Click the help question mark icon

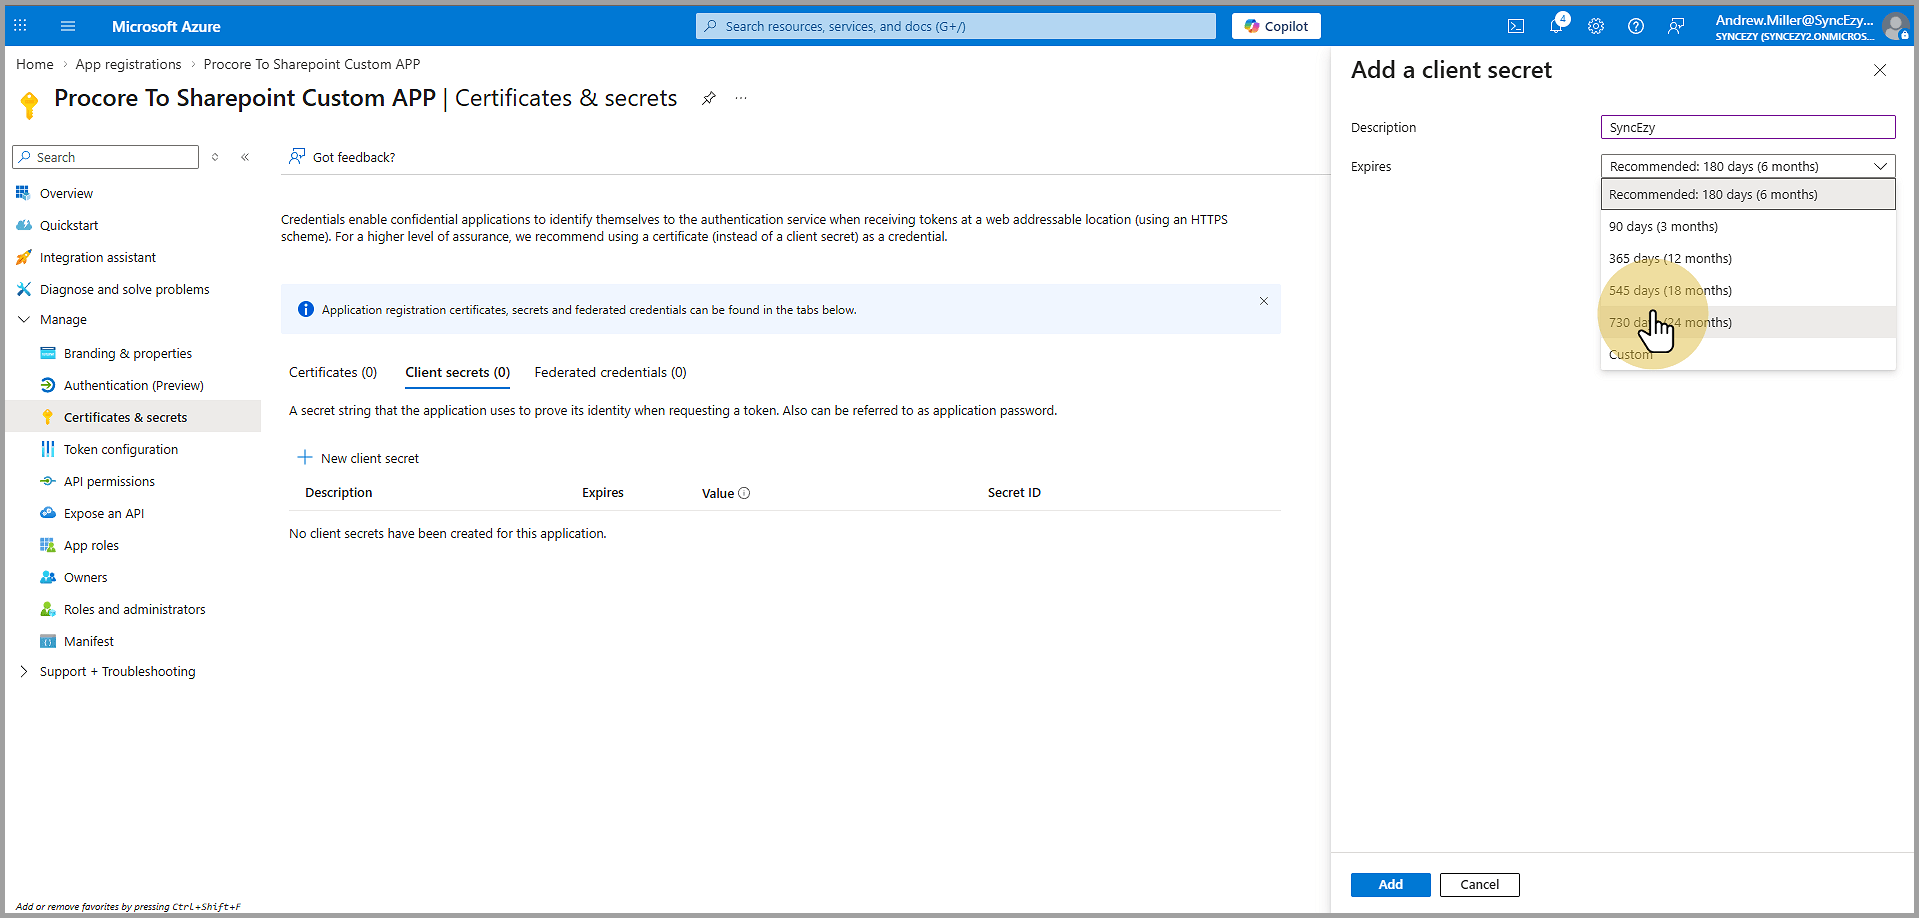(1636, 26)
